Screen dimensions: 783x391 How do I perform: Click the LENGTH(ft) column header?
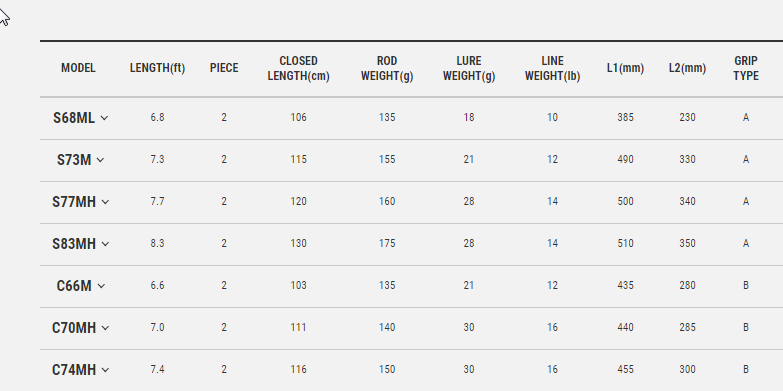pyautogui.click(x=157, y=68)
